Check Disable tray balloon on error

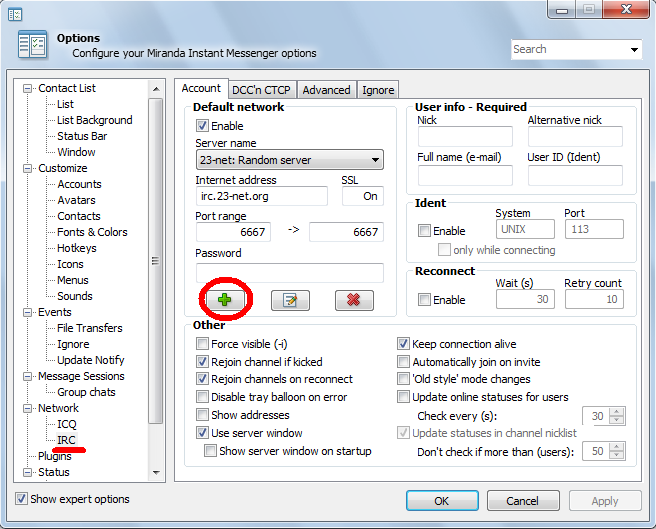click(202, 397)
